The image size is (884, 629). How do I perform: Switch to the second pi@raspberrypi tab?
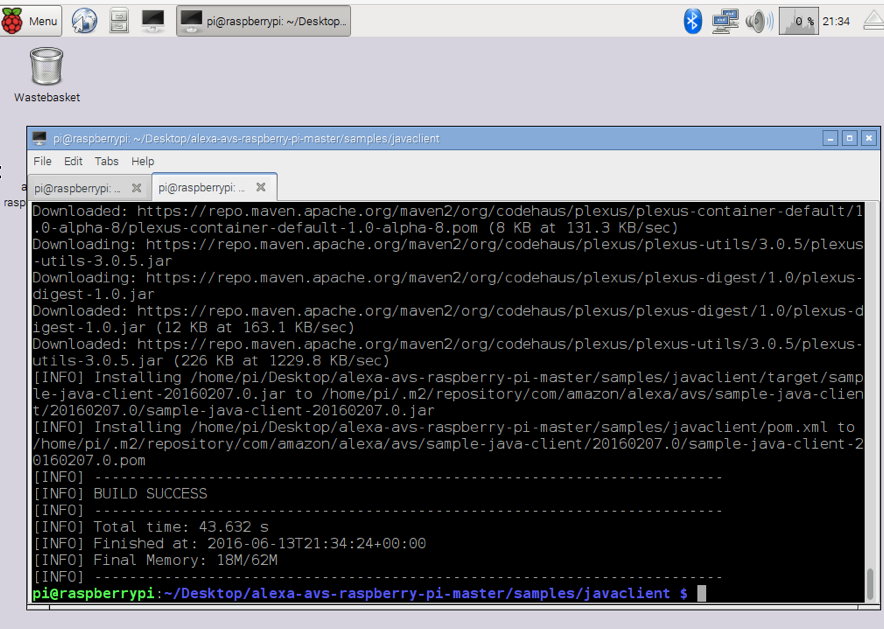pyautogui.click(x=202, y=188)
